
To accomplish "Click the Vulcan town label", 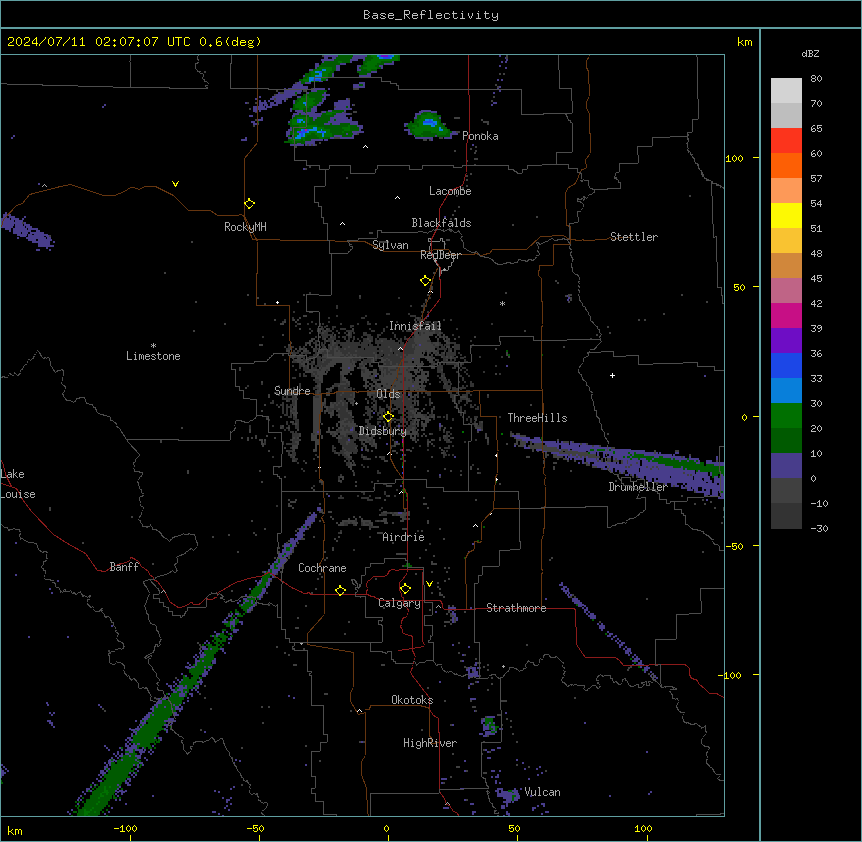I will [x=543, y=792].
